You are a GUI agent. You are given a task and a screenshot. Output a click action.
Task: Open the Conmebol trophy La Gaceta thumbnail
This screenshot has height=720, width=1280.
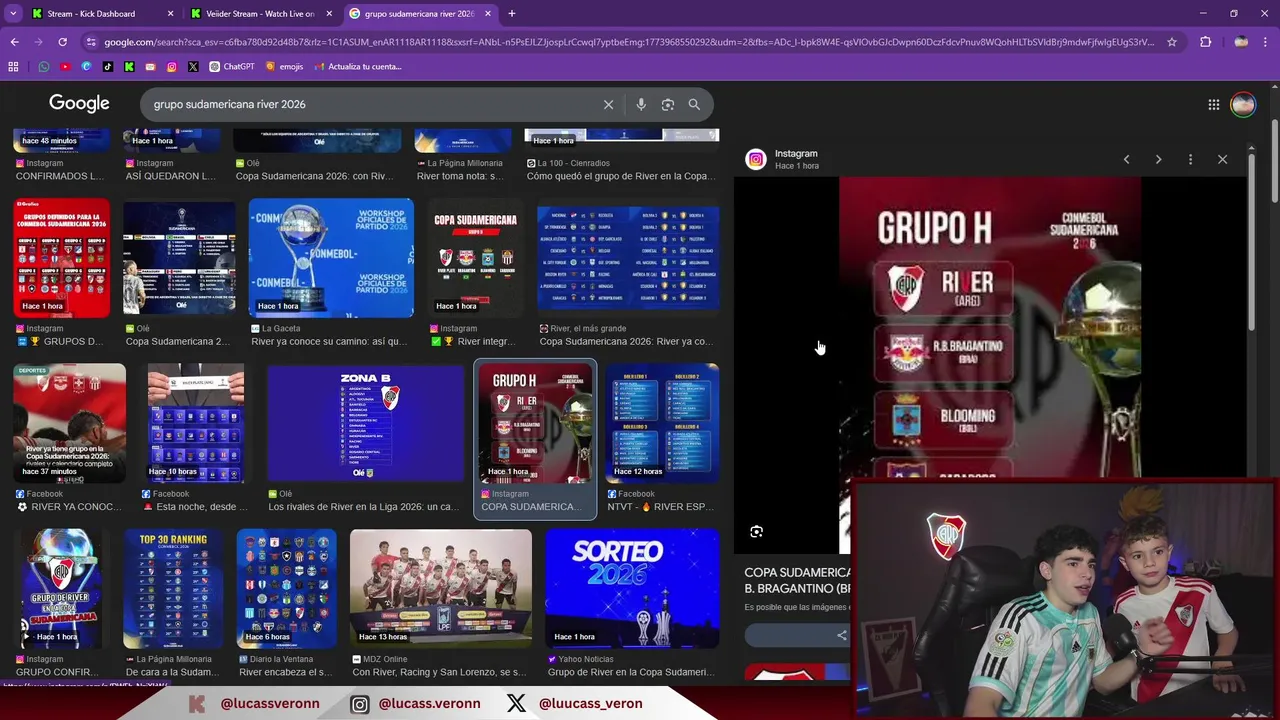[x=331, y=258]
